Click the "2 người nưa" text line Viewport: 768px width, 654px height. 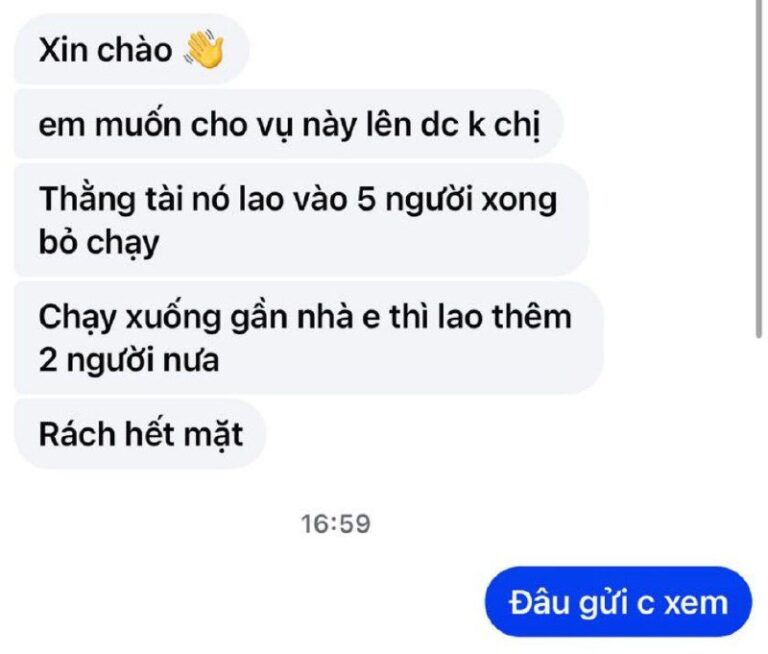(x=129, y=360)
